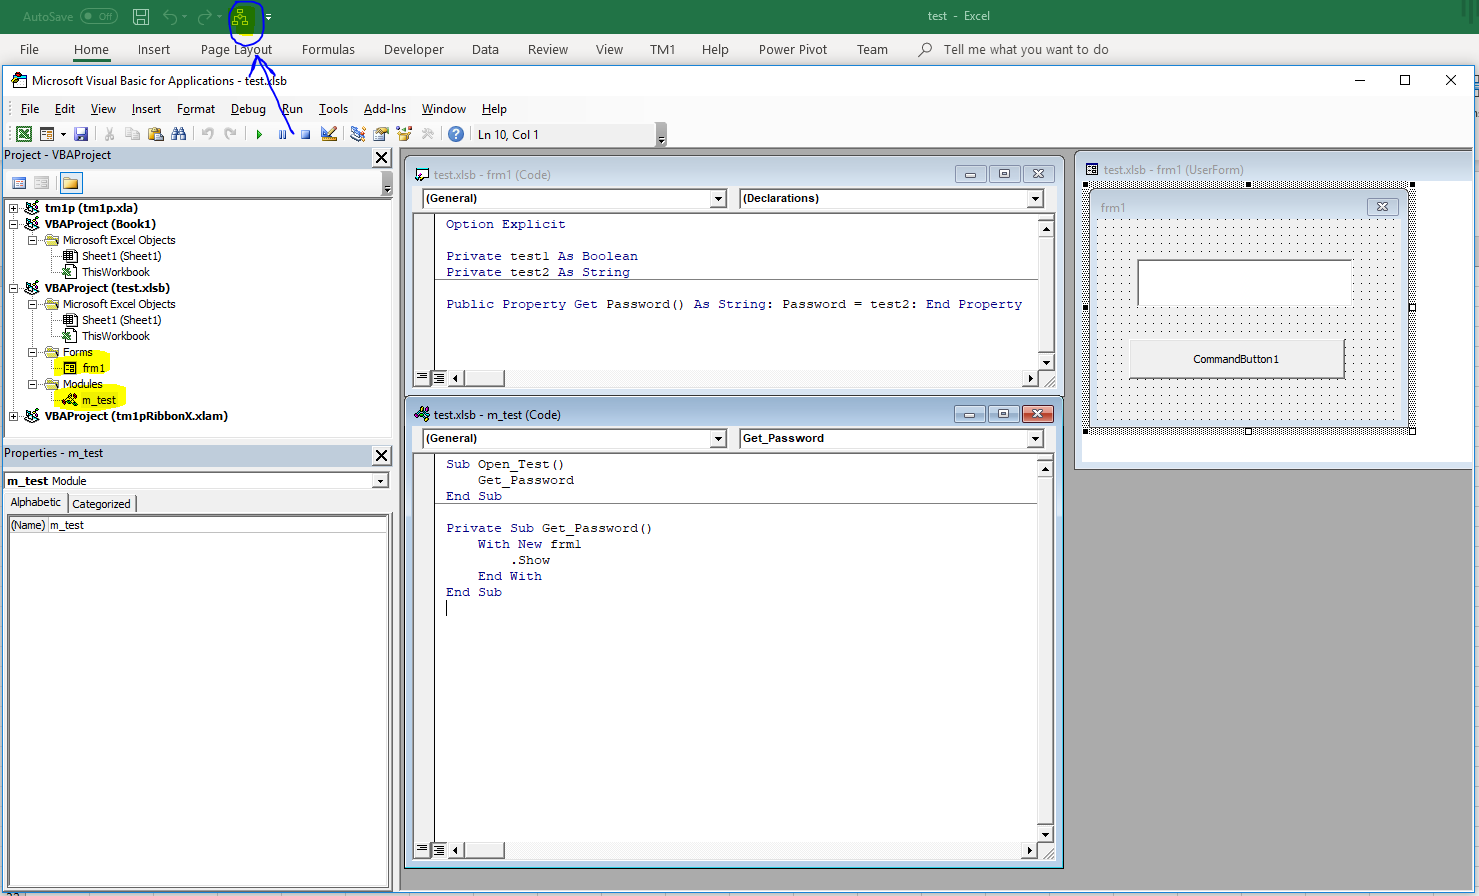Click the macro flowchart icon in Quick Access Toolbar

[x=240, y=16]
